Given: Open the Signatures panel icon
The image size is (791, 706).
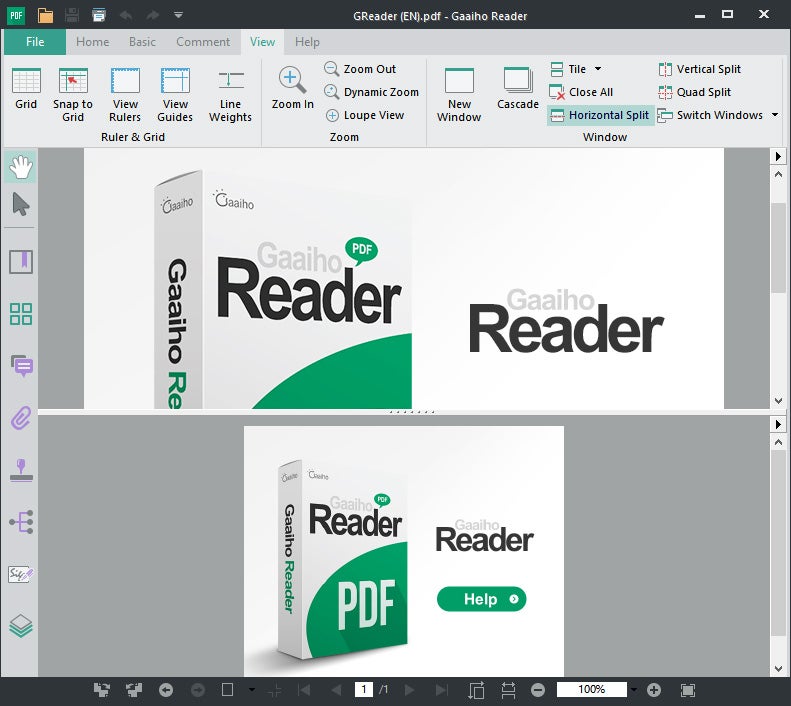Looking at the screenshot, I should tap(20, 574).
